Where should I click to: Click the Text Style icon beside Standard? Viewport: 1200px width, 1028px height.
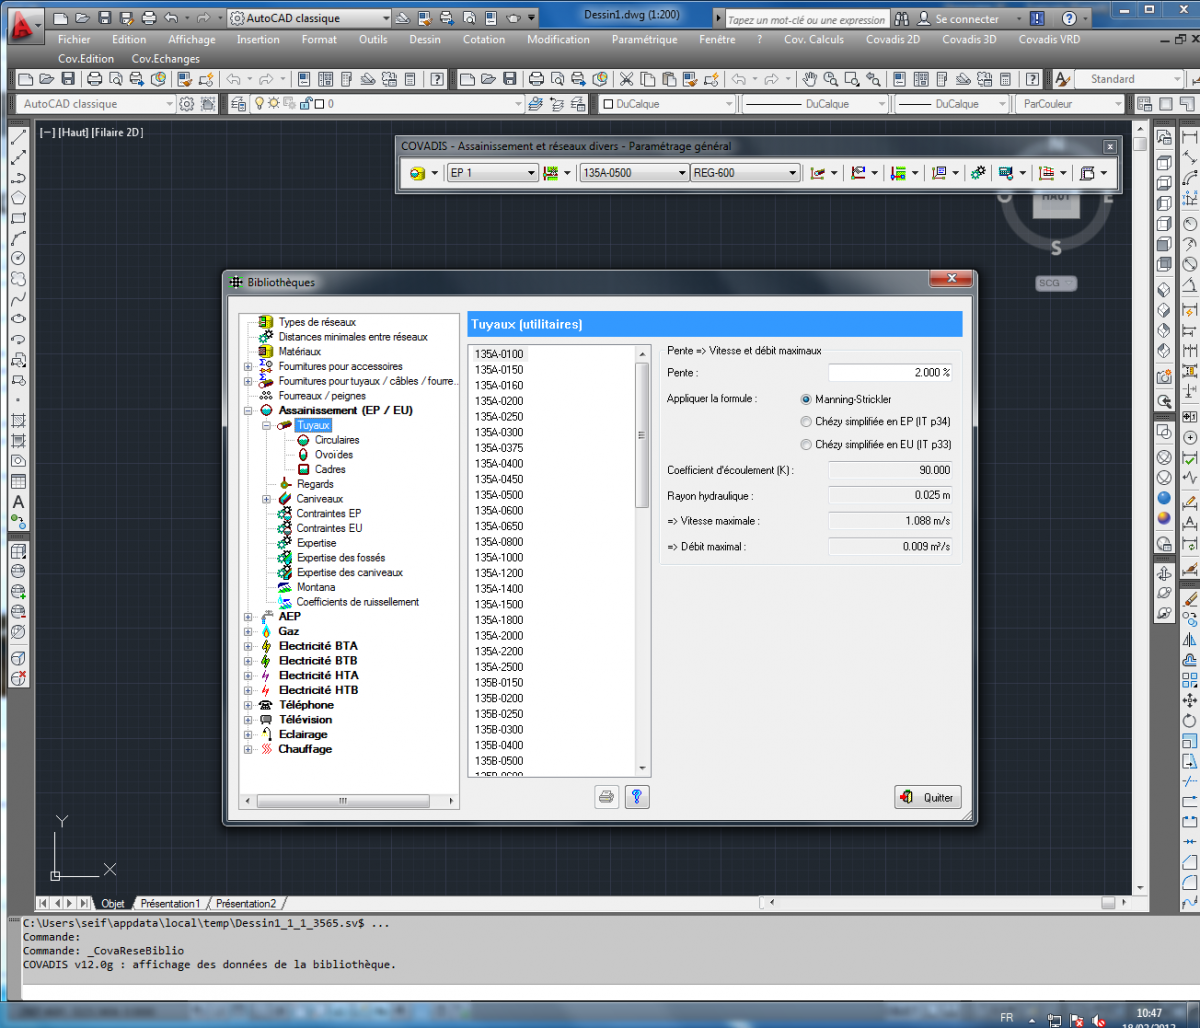1063,79
